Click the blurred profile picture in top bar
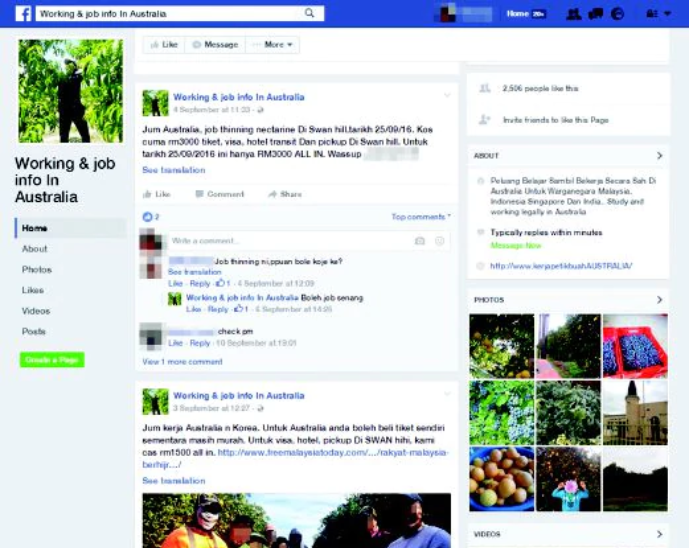Screen dimensions: 689x548 pyautogui.click(x=448, y=13)
